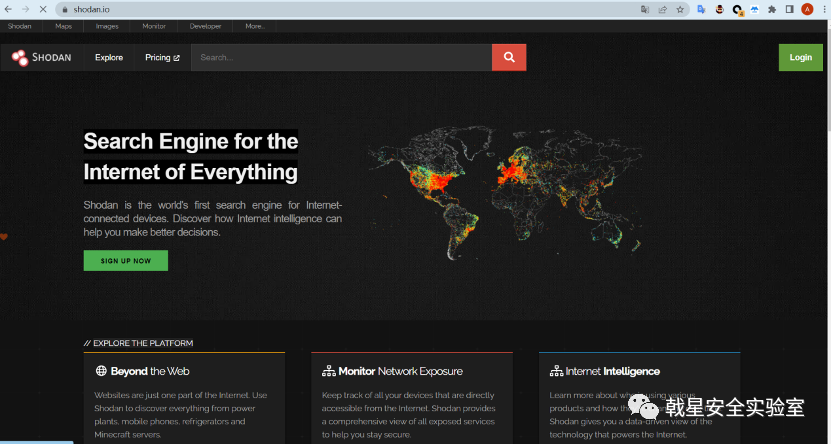Open the Extensions puzzle piece menu

(x=772, y=10)
